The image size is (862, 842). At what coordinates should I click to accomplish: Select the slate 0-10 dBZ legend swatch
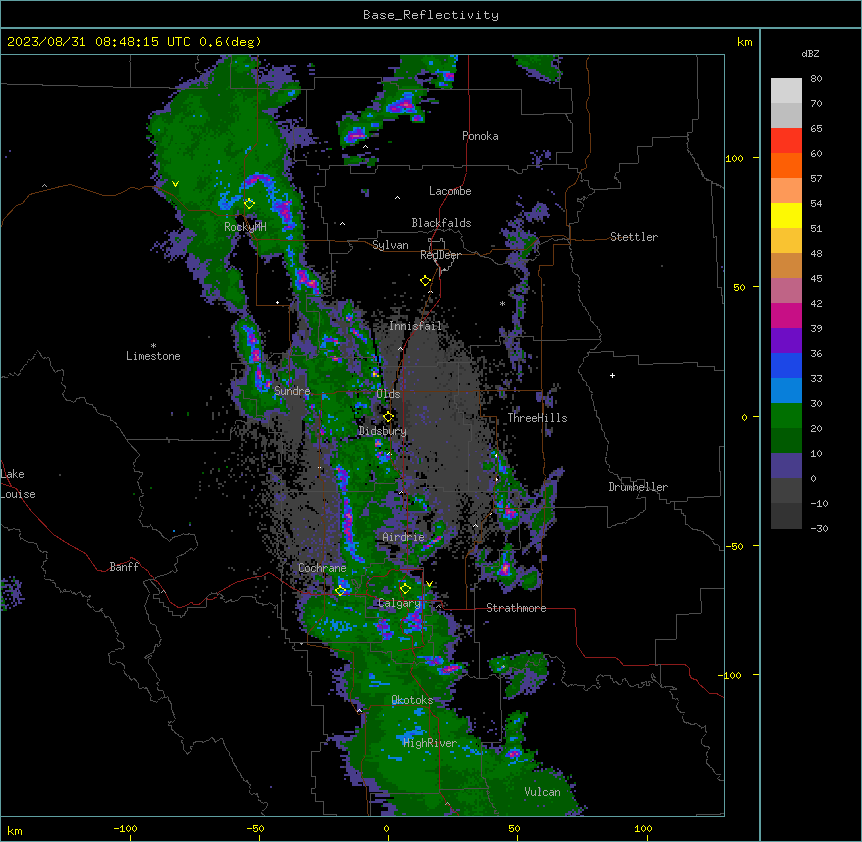click(x=786, y=466)
